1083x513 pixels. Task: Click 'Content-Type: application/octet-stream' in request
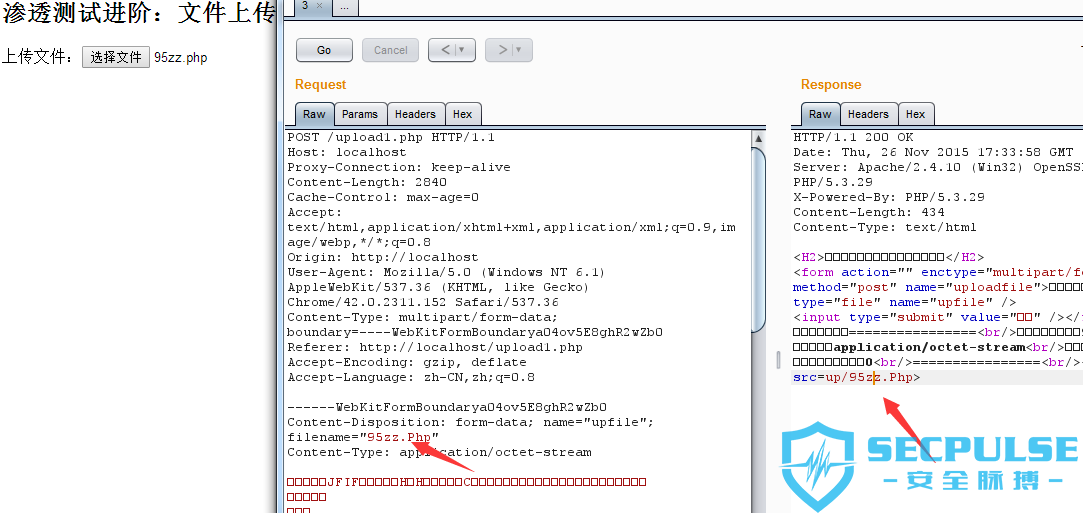439,453
